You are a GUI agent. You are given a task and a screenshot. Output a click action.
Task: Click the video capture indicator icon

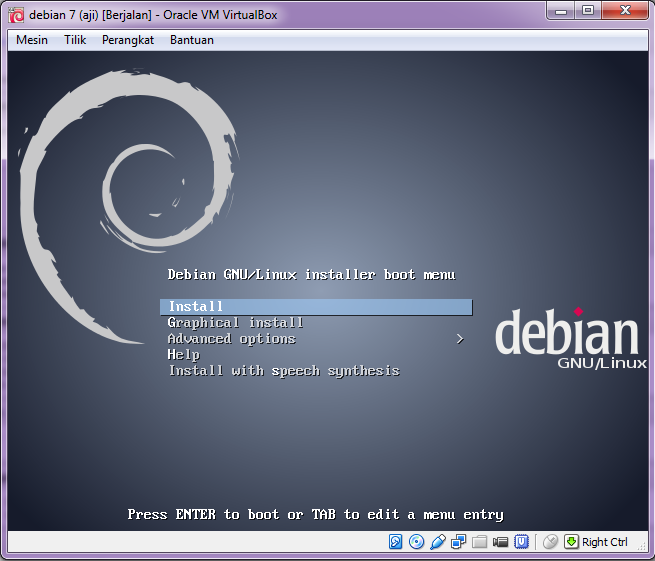500,542
